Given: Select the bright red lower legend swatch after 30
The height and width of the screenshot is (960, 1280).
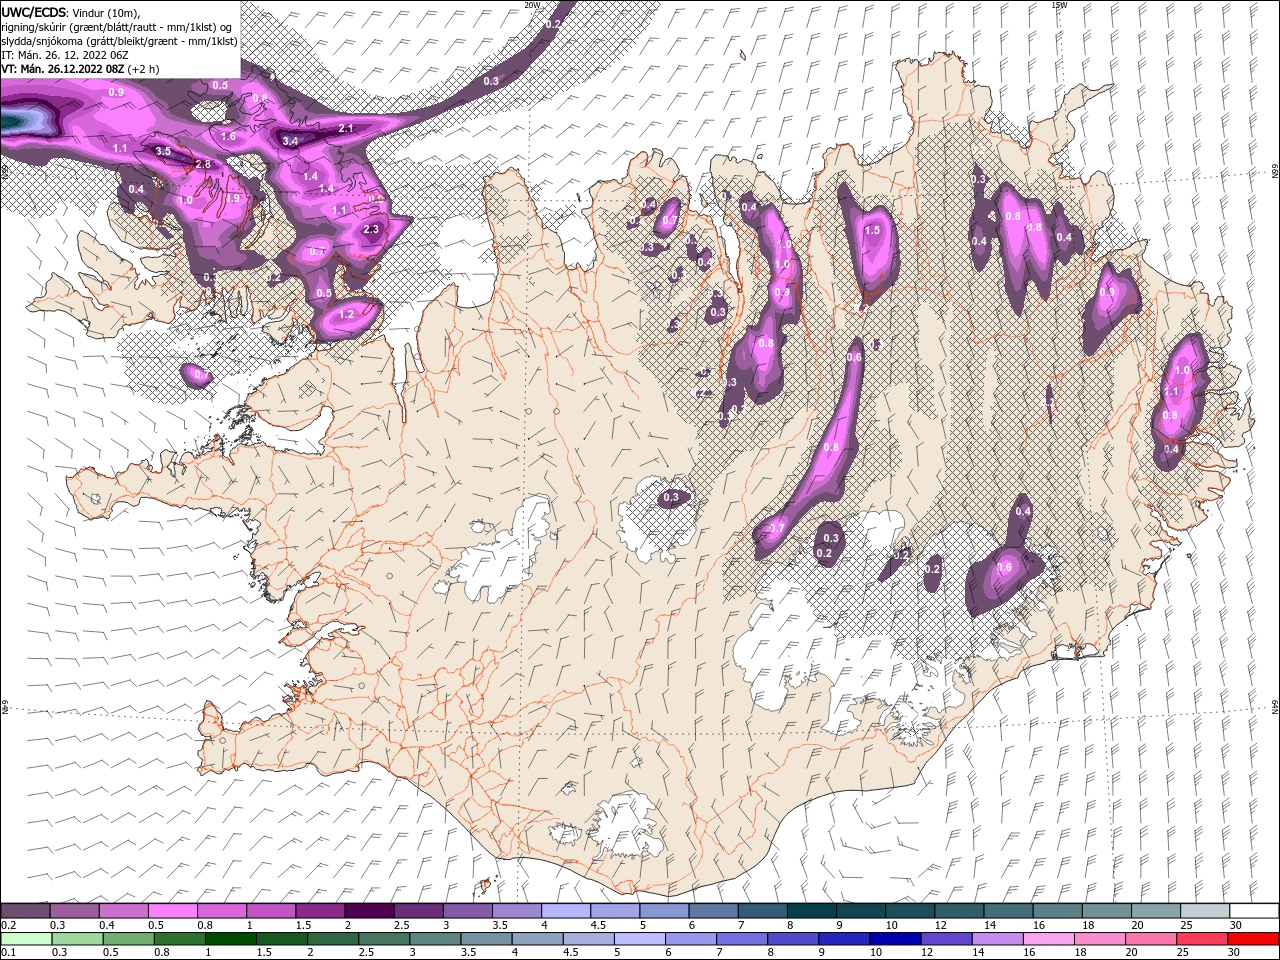Looking at the screenshot, I should [1252, 939].
